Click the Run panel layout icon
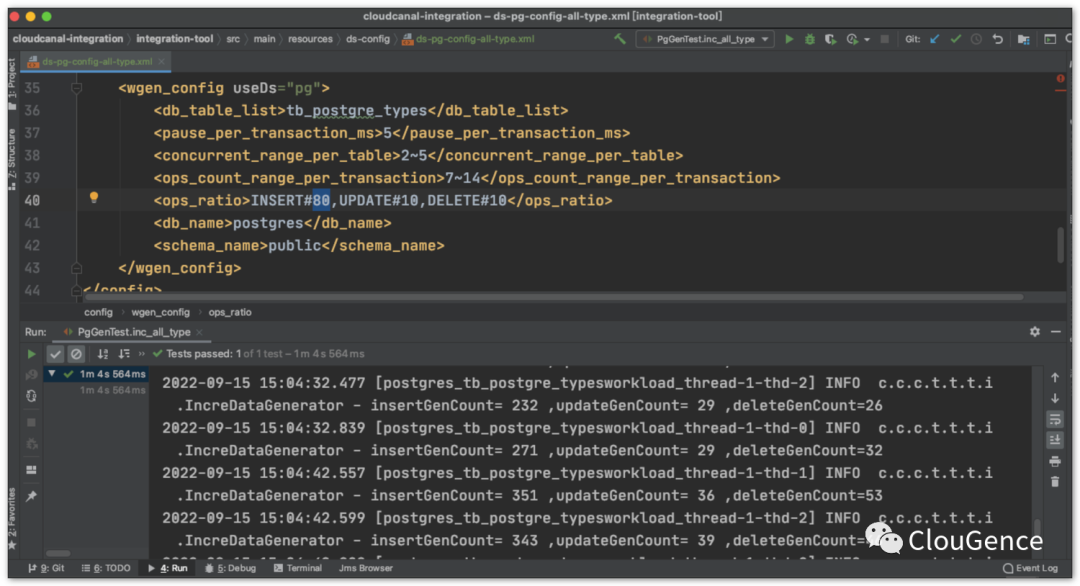The width and height of the screenshot is (1080, 586). pos(31,470)
